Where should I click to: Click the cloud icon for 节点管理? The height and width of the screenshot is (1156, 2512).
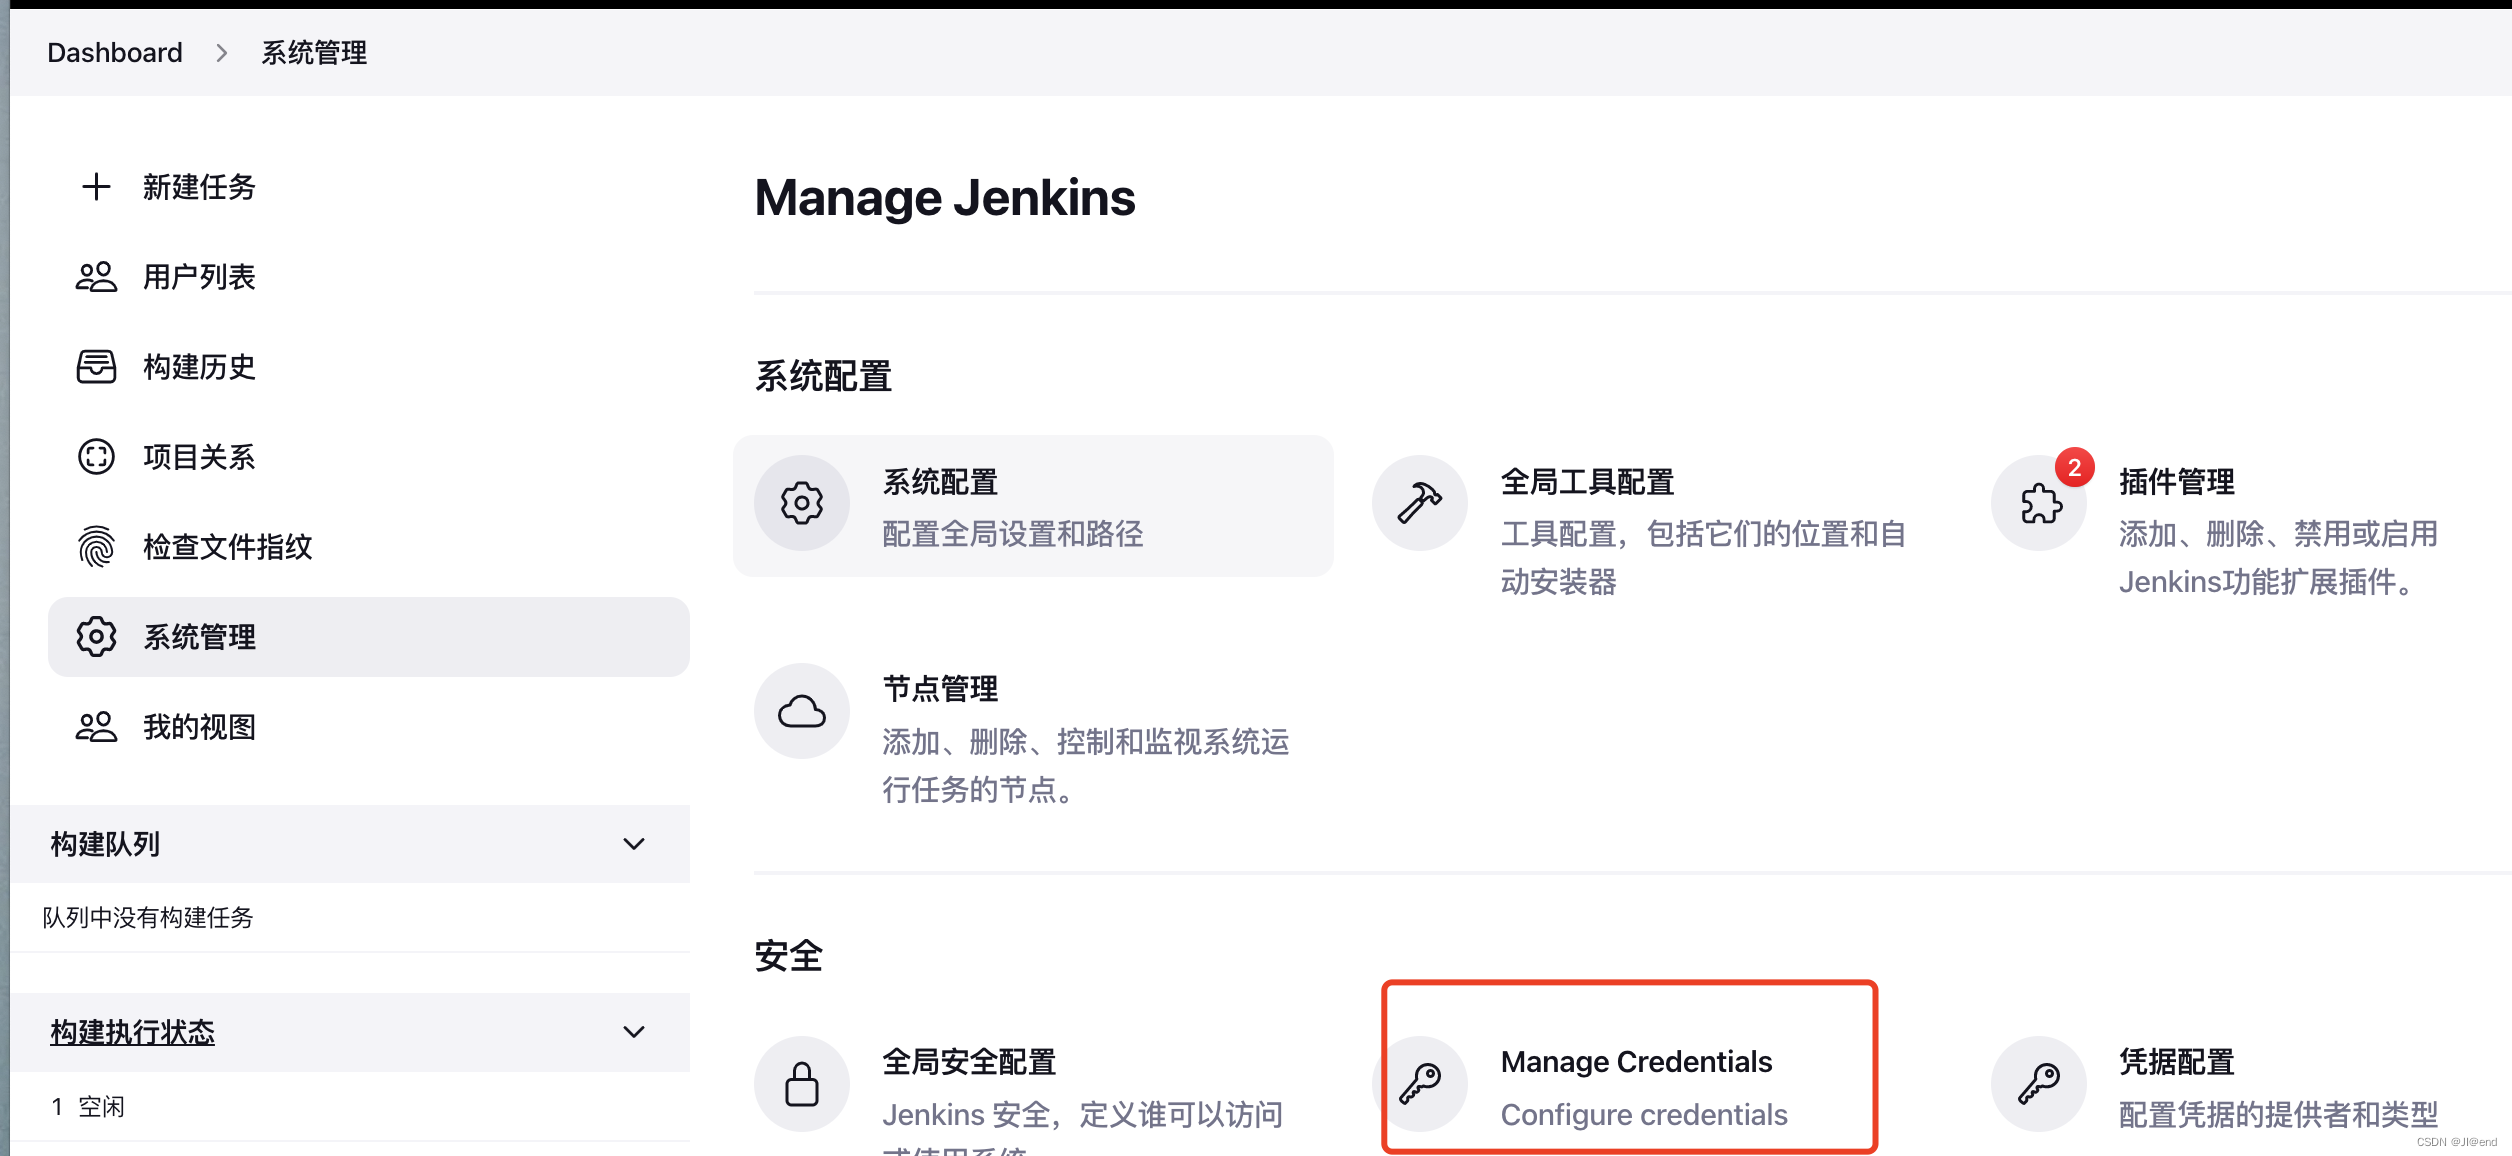(x=802, y=711)
